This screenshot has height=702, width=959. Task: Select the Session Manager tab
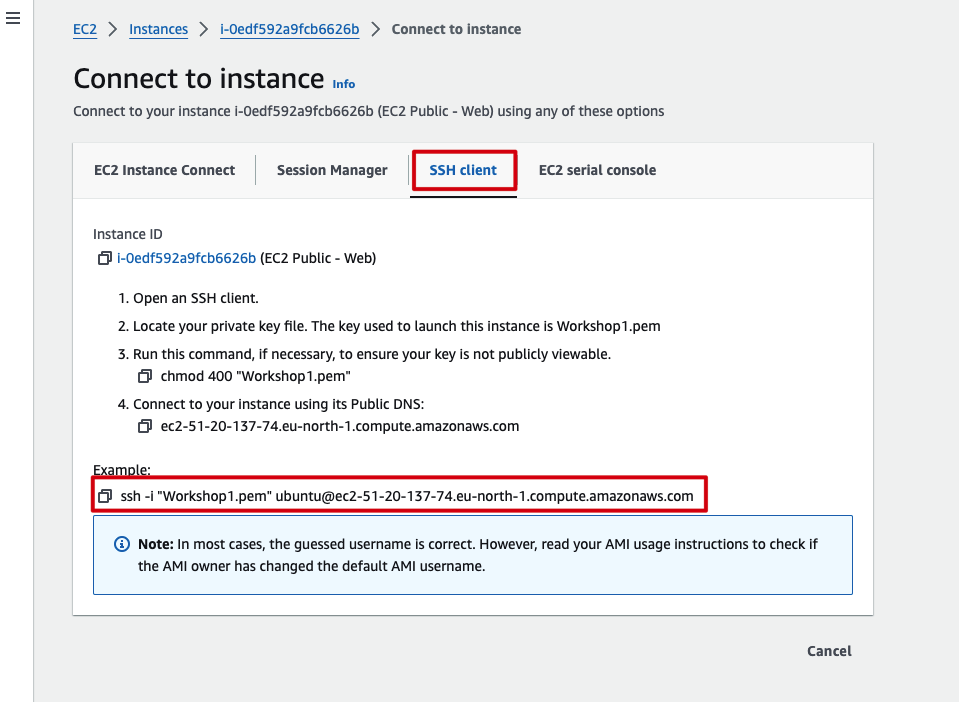coord(332,170)
